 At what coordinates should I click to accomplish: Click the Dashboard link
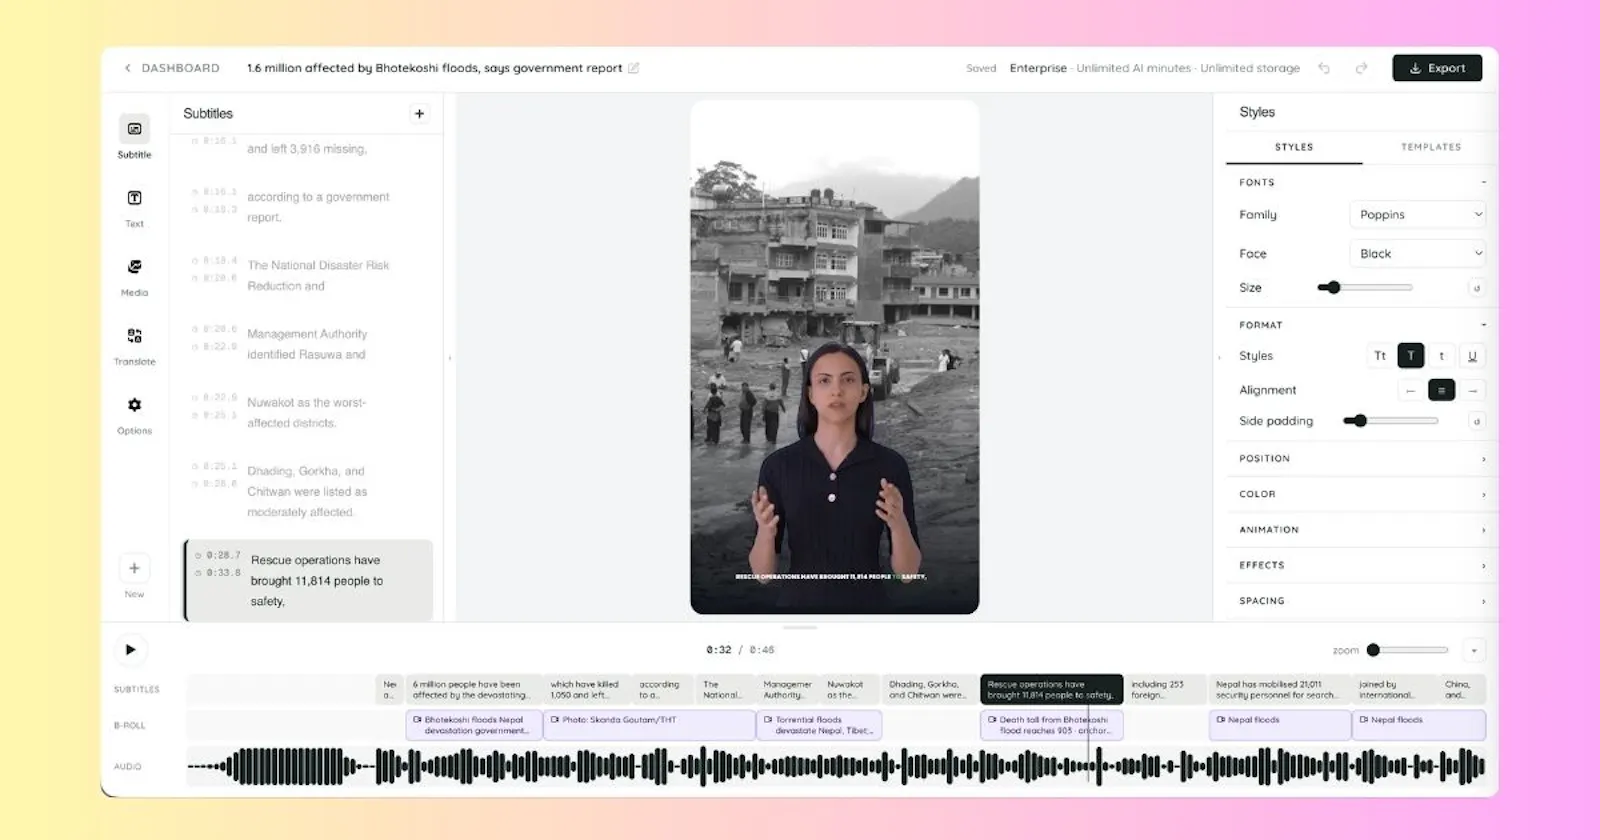click(180, 68)
